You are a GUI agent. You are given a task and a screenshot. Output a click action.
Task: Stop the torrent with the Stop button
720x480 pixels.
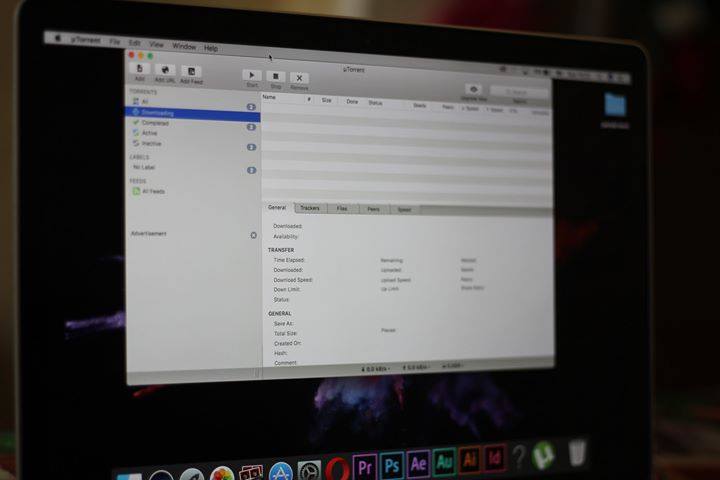click(x=276, y=77)
